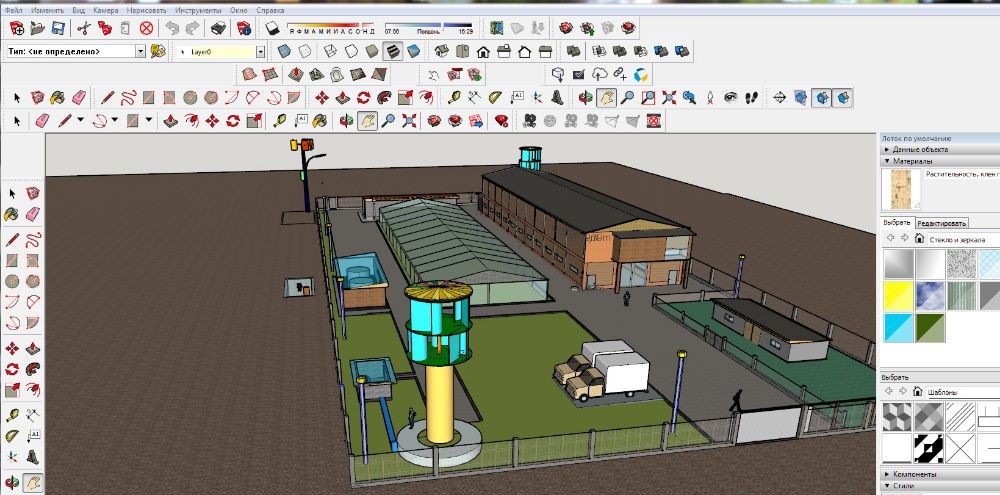Open the Нарисовать menu
1000x495 pixels.
tap(147, 10)
